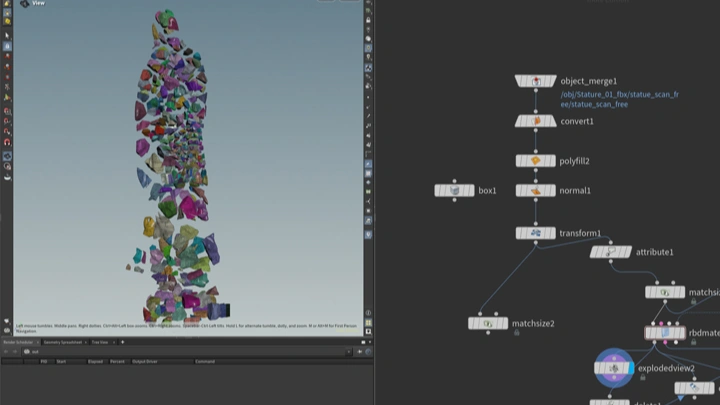Open the pane options dropdown arrow above path bar

point(370,342)
